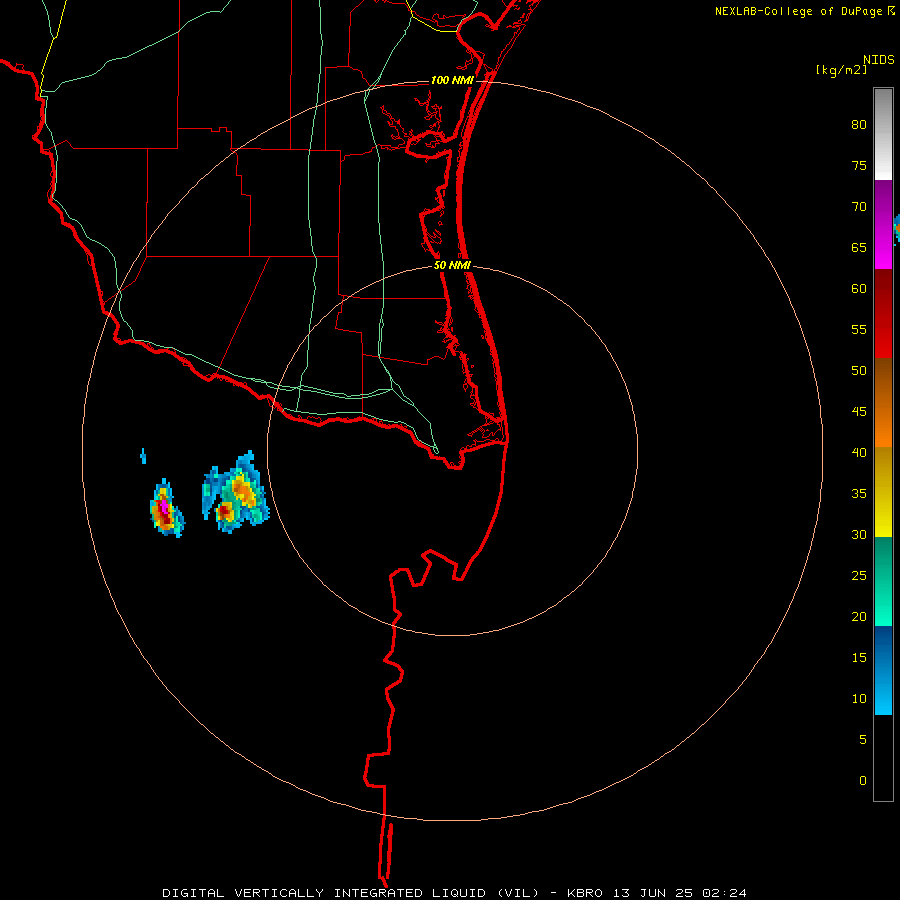Click the color scale value 70
This screenshot has height=900, width=900.
pos(859,207)
